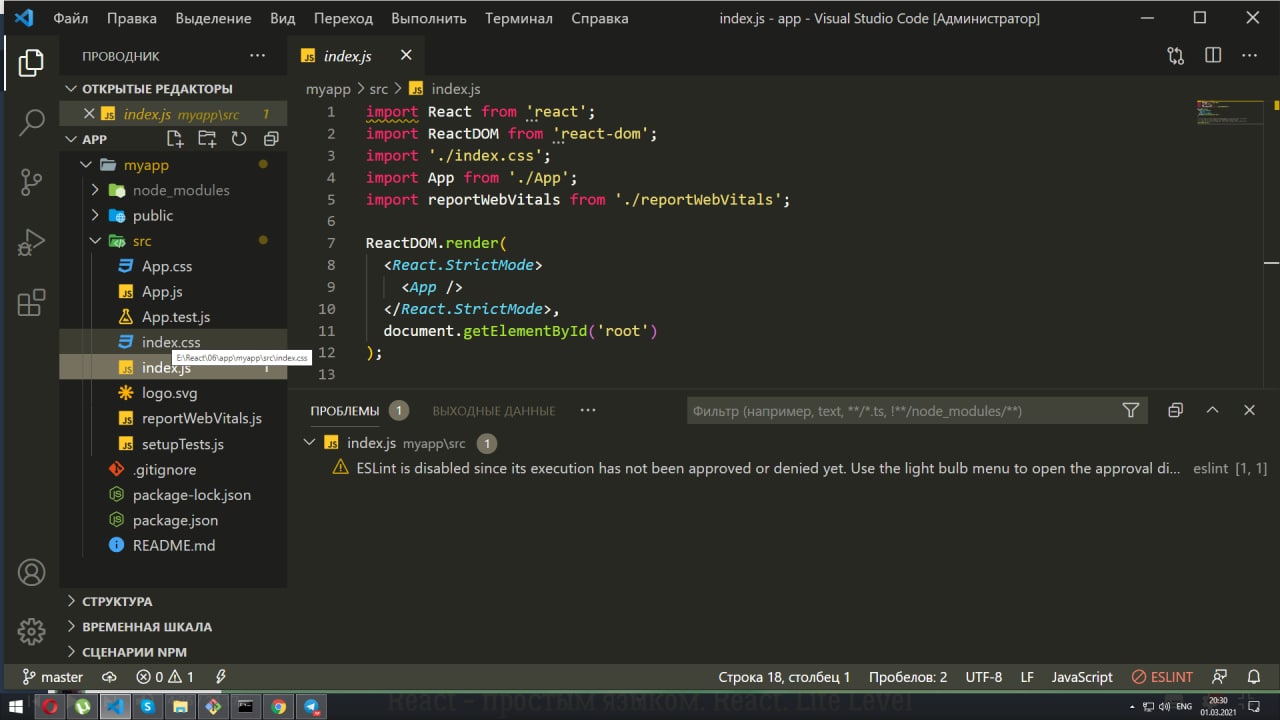Open Telegram from the Windows taskbar
Screen dimensions: 1280x720
(x=311, y=706)
